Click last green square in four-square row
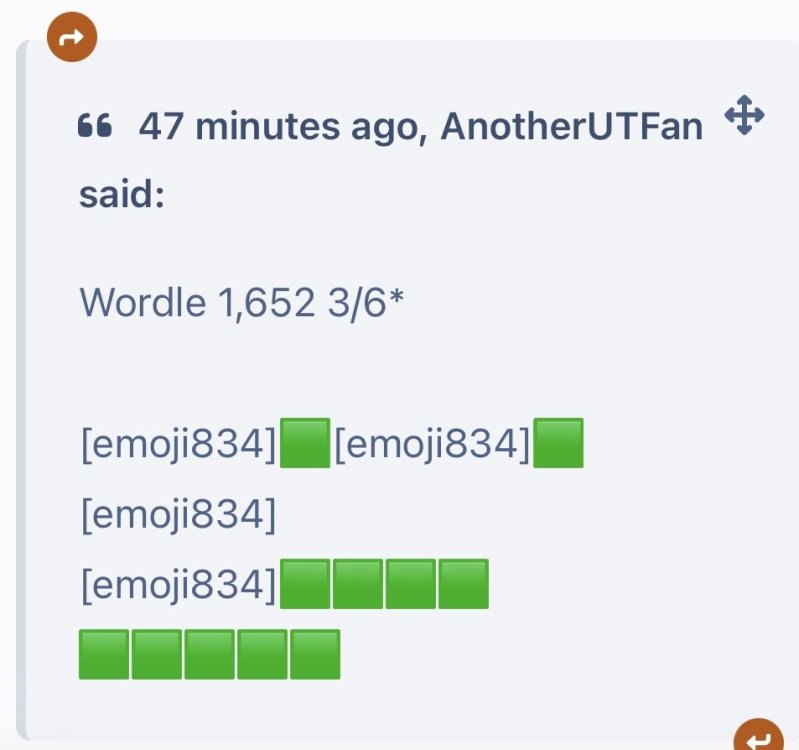 tap(463, 585)
